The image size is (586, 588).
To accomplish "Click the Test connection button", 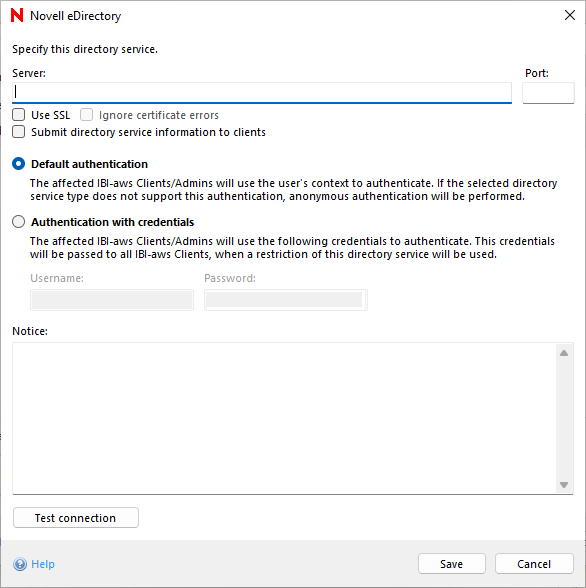I will (76, 518).
